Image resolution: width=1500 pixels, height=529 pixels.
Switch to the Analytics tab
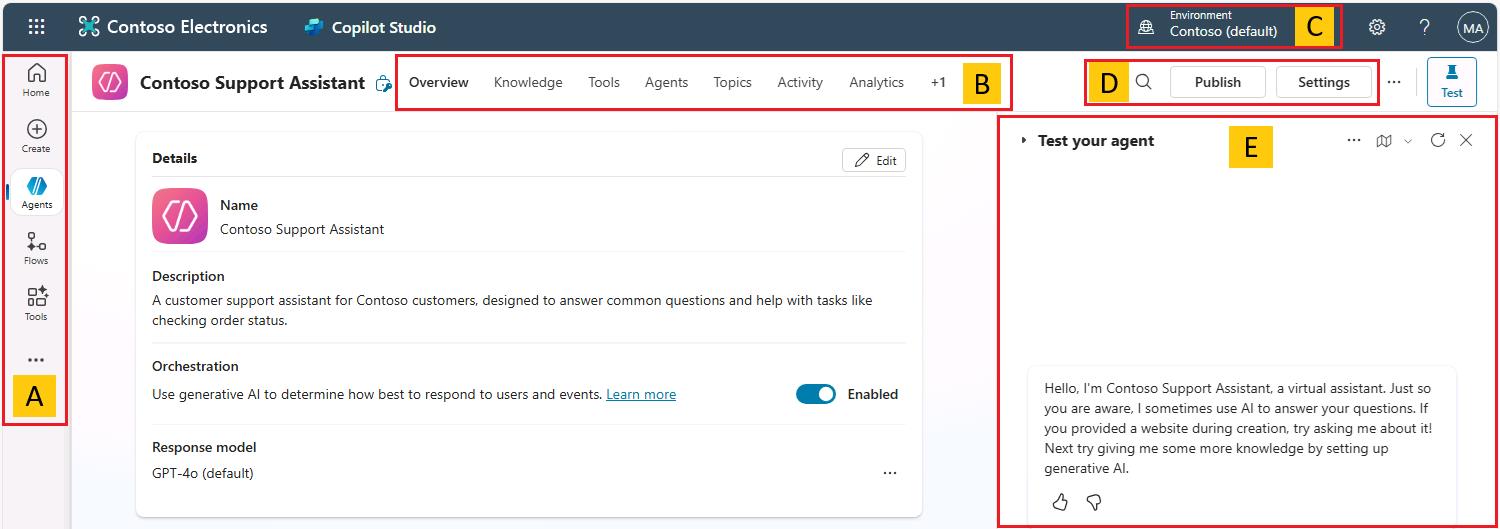click(876, 82)
